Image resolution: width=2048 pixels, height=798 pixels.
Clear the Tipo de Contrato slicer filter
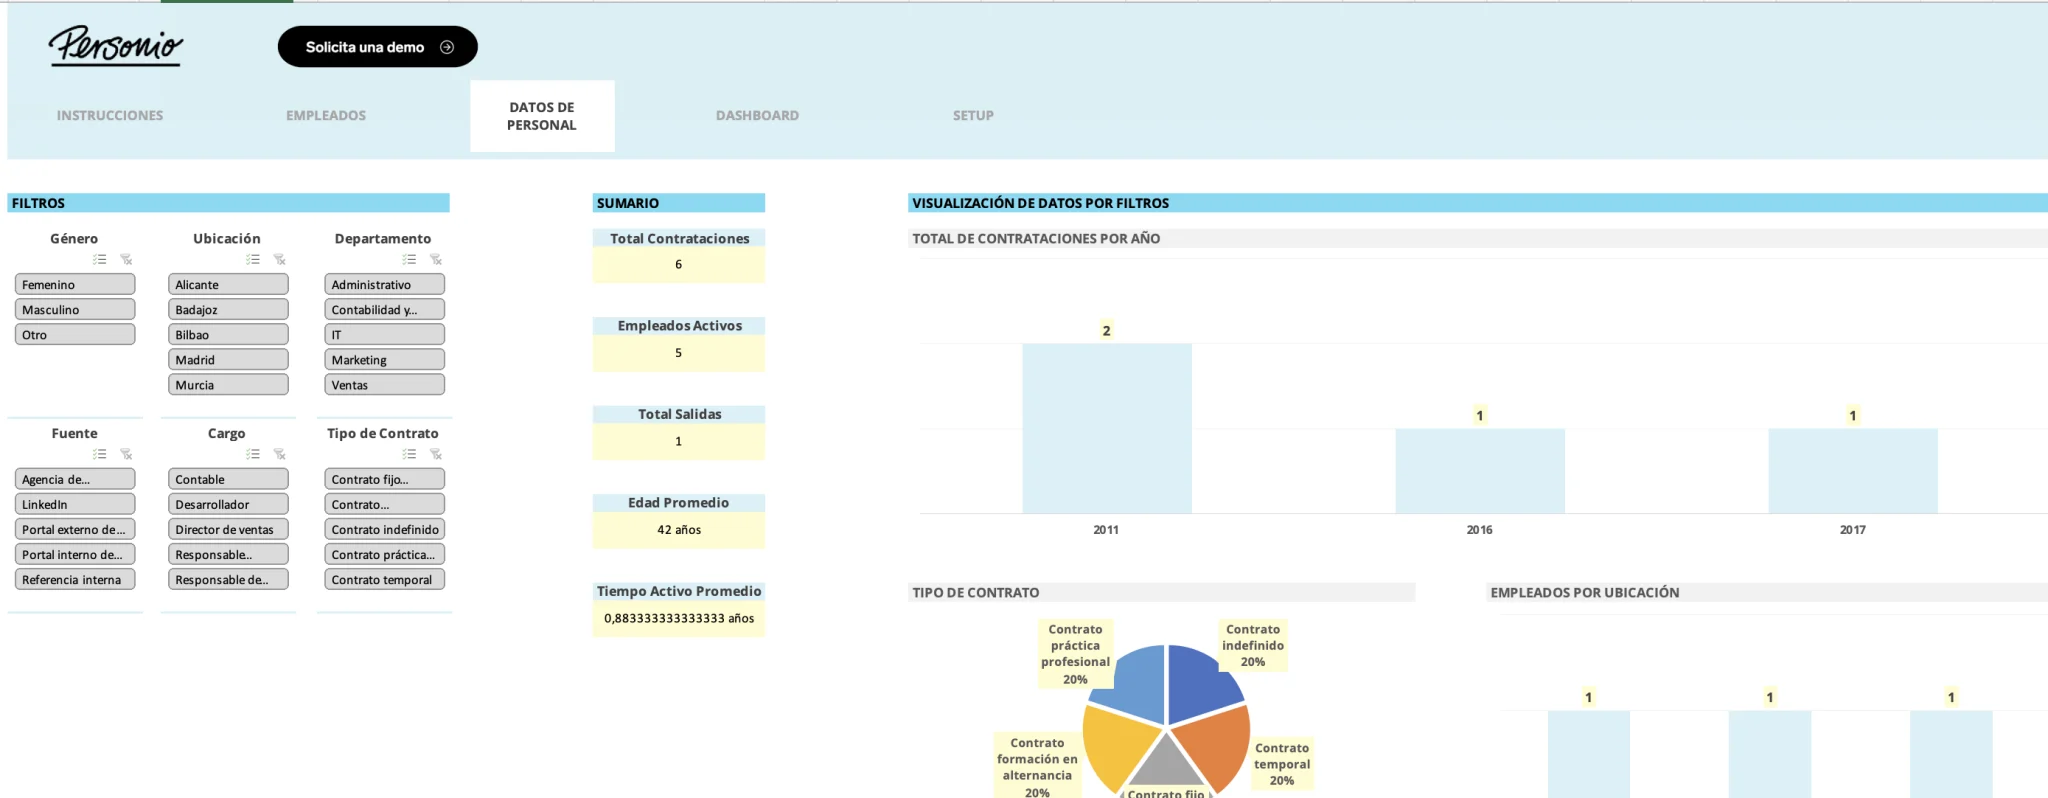tap(435, 454)
